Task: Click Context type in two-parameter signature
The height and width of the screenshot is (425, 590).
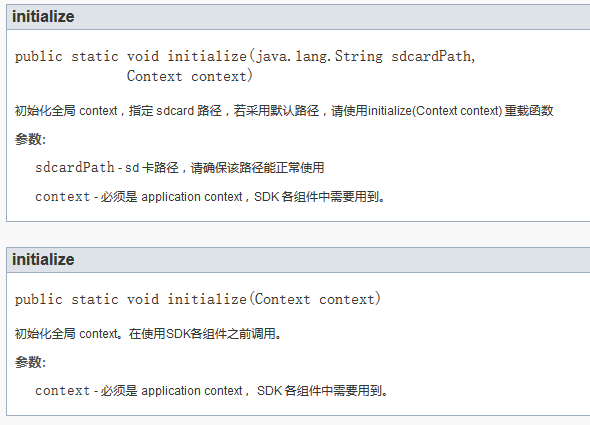Action: coord(154,76)
